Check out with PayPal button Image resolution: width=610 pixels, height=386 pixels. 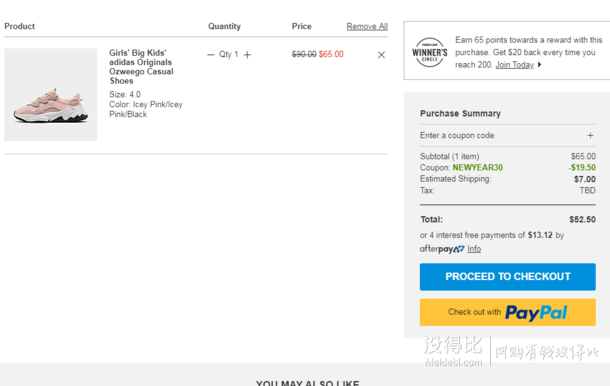[x=508, y=312]
